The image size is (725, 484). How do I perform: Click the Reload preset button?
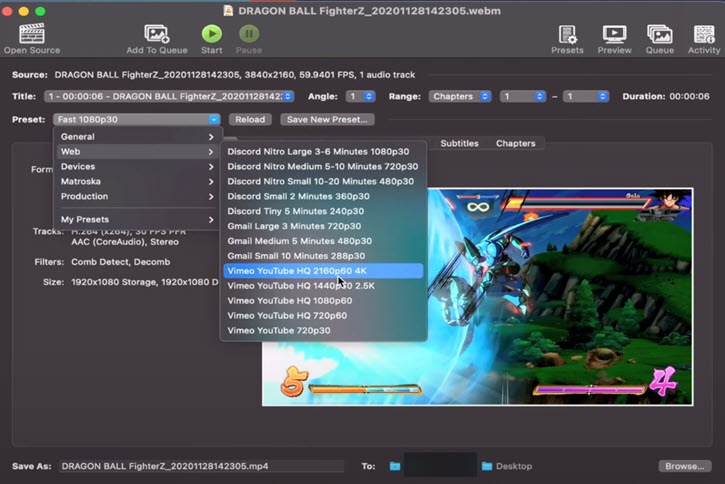tap(250, 119)
